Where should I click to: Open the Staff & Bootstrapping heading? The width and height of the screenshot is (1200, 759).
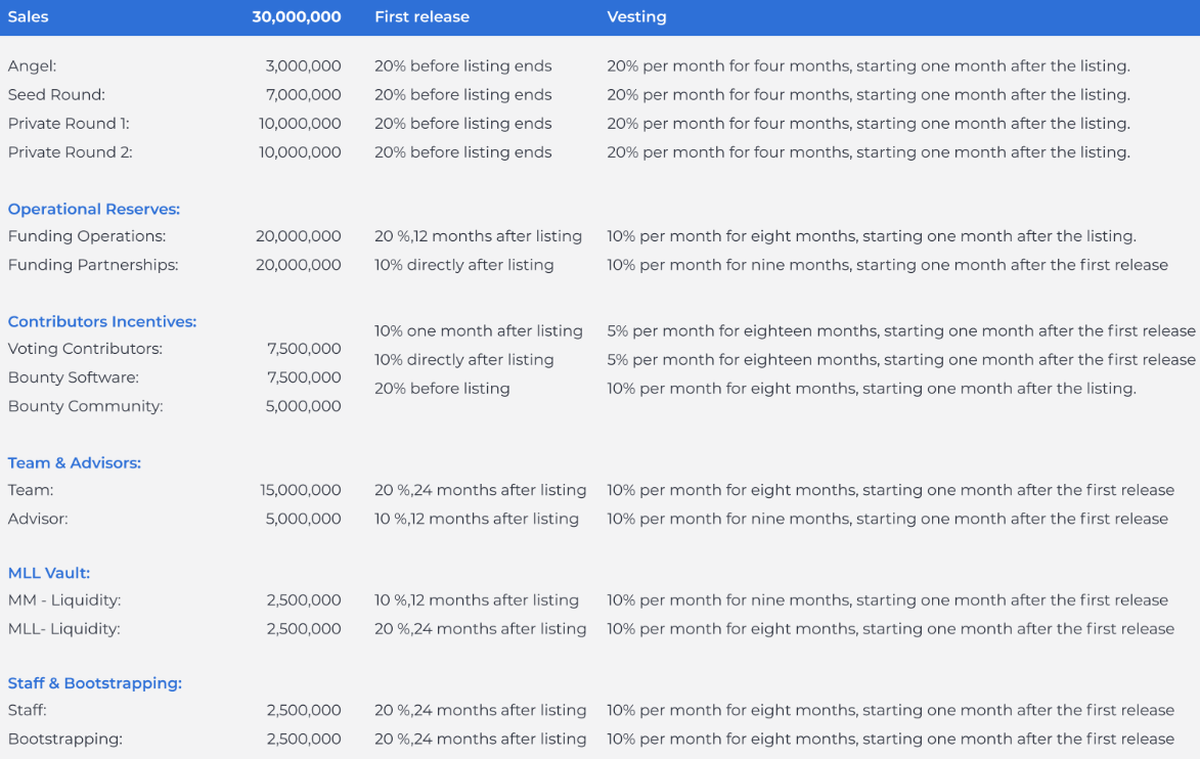click(x=95, y=683)
